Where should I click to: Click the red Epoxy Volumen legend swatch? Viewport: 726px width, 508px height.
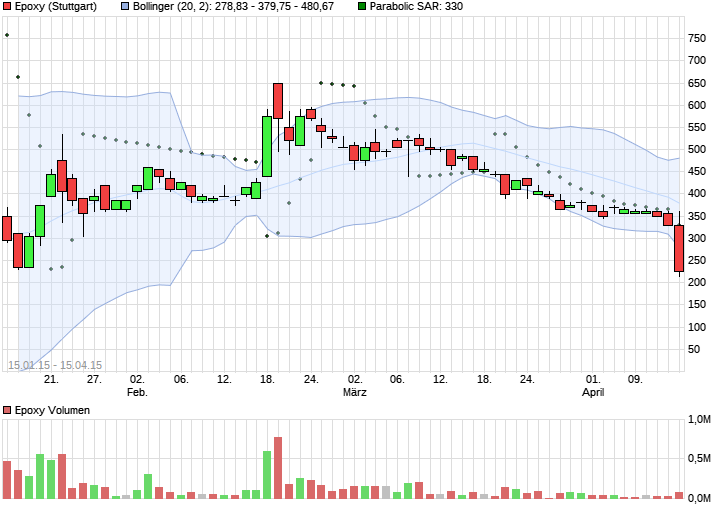(7, 410)
